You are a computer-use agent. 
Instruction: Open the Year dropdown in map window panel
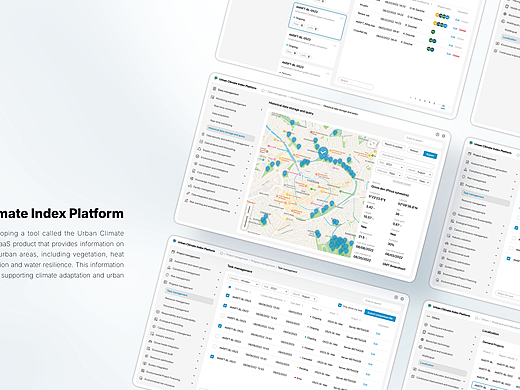point(391,165)
